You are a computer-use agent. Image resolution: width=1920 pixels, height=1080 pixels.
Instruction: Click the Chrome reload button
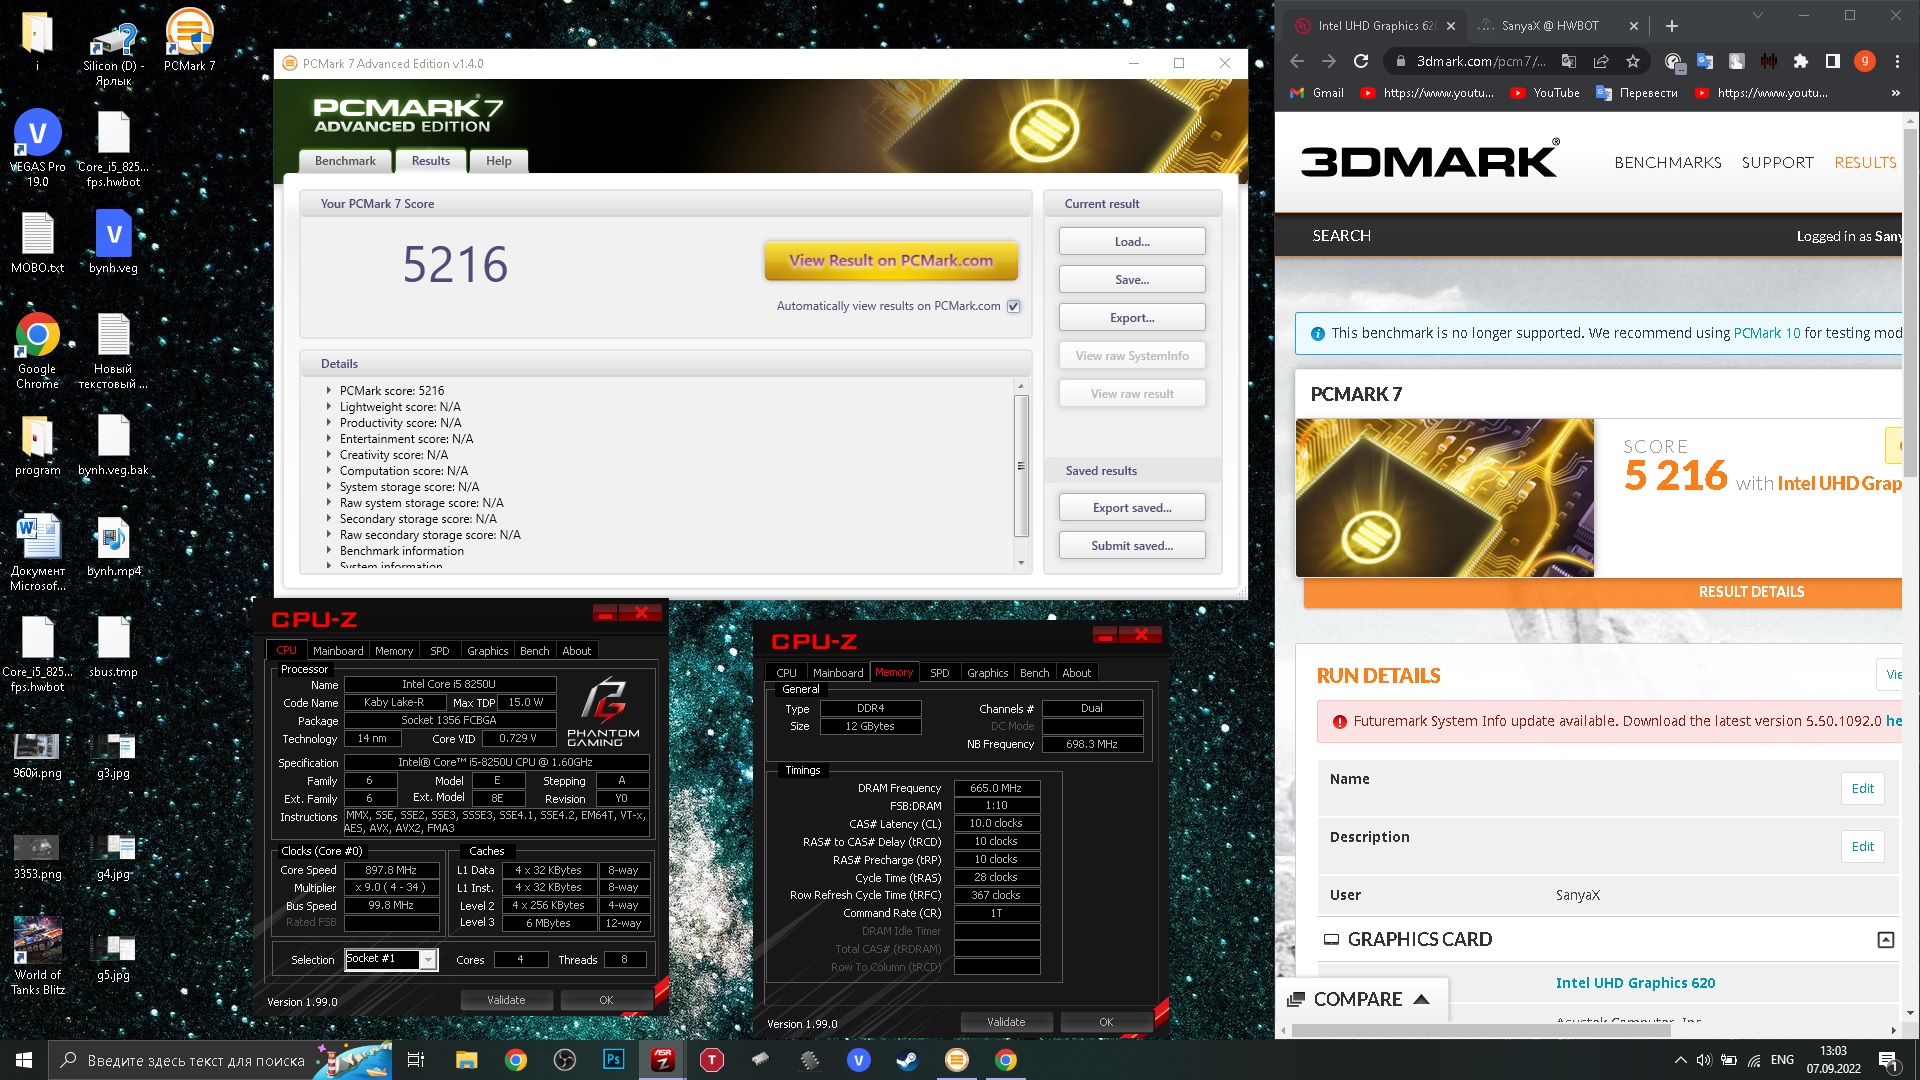tap(1361, 61)
